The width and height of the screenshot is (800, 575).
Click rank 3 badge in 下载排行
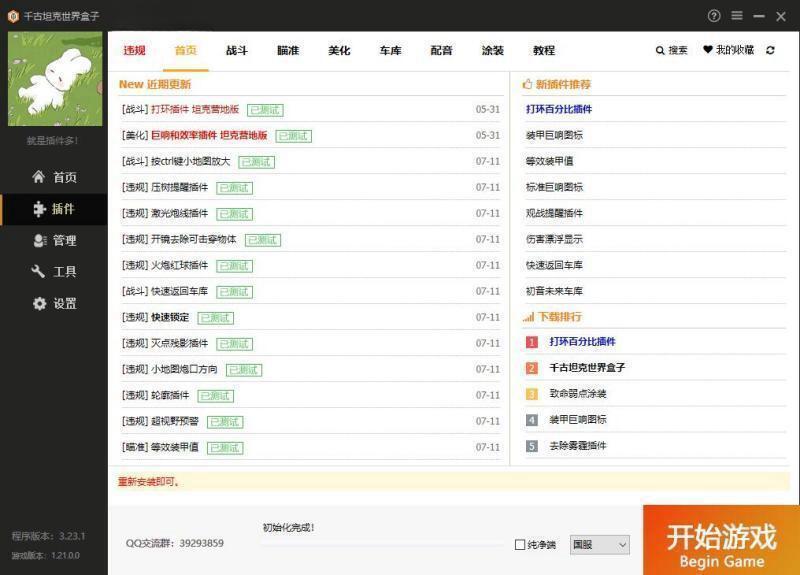point(531,394)
